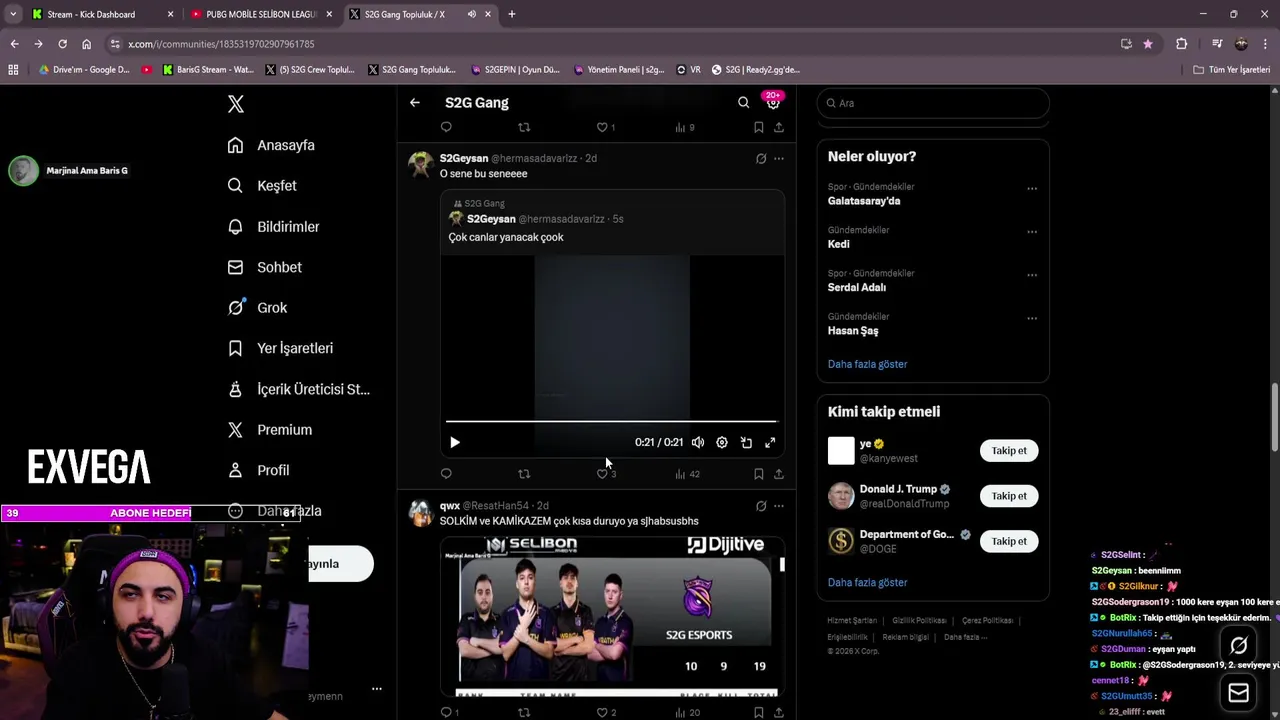1280x720 pixels.
Task: Open Premium page
Action: tap(270, 430)
